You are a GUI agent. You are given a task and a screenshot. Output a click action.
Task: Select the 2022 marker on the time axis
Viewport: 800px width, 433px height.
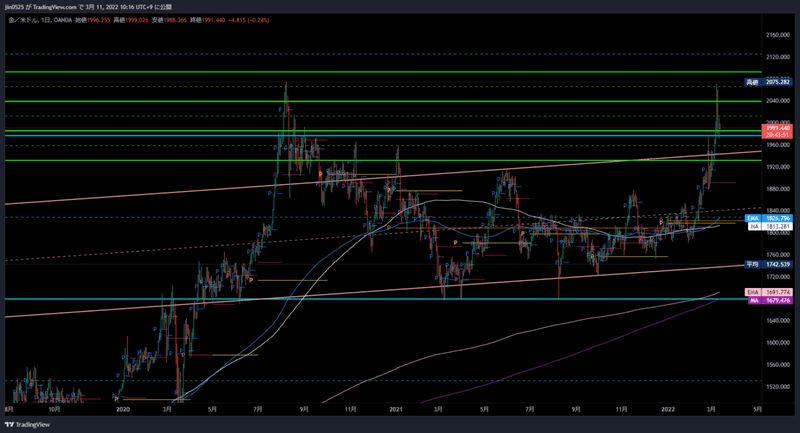668,409
